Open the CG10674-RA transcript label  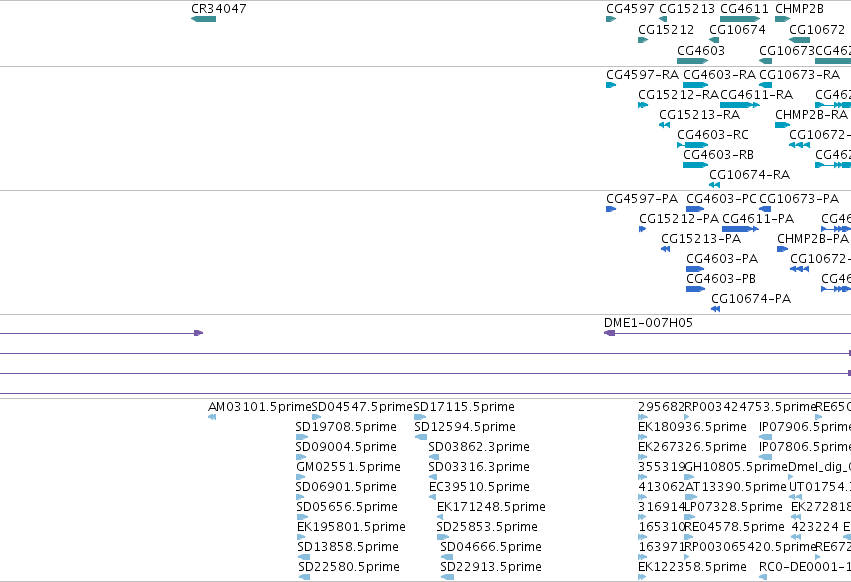point(750,175)
